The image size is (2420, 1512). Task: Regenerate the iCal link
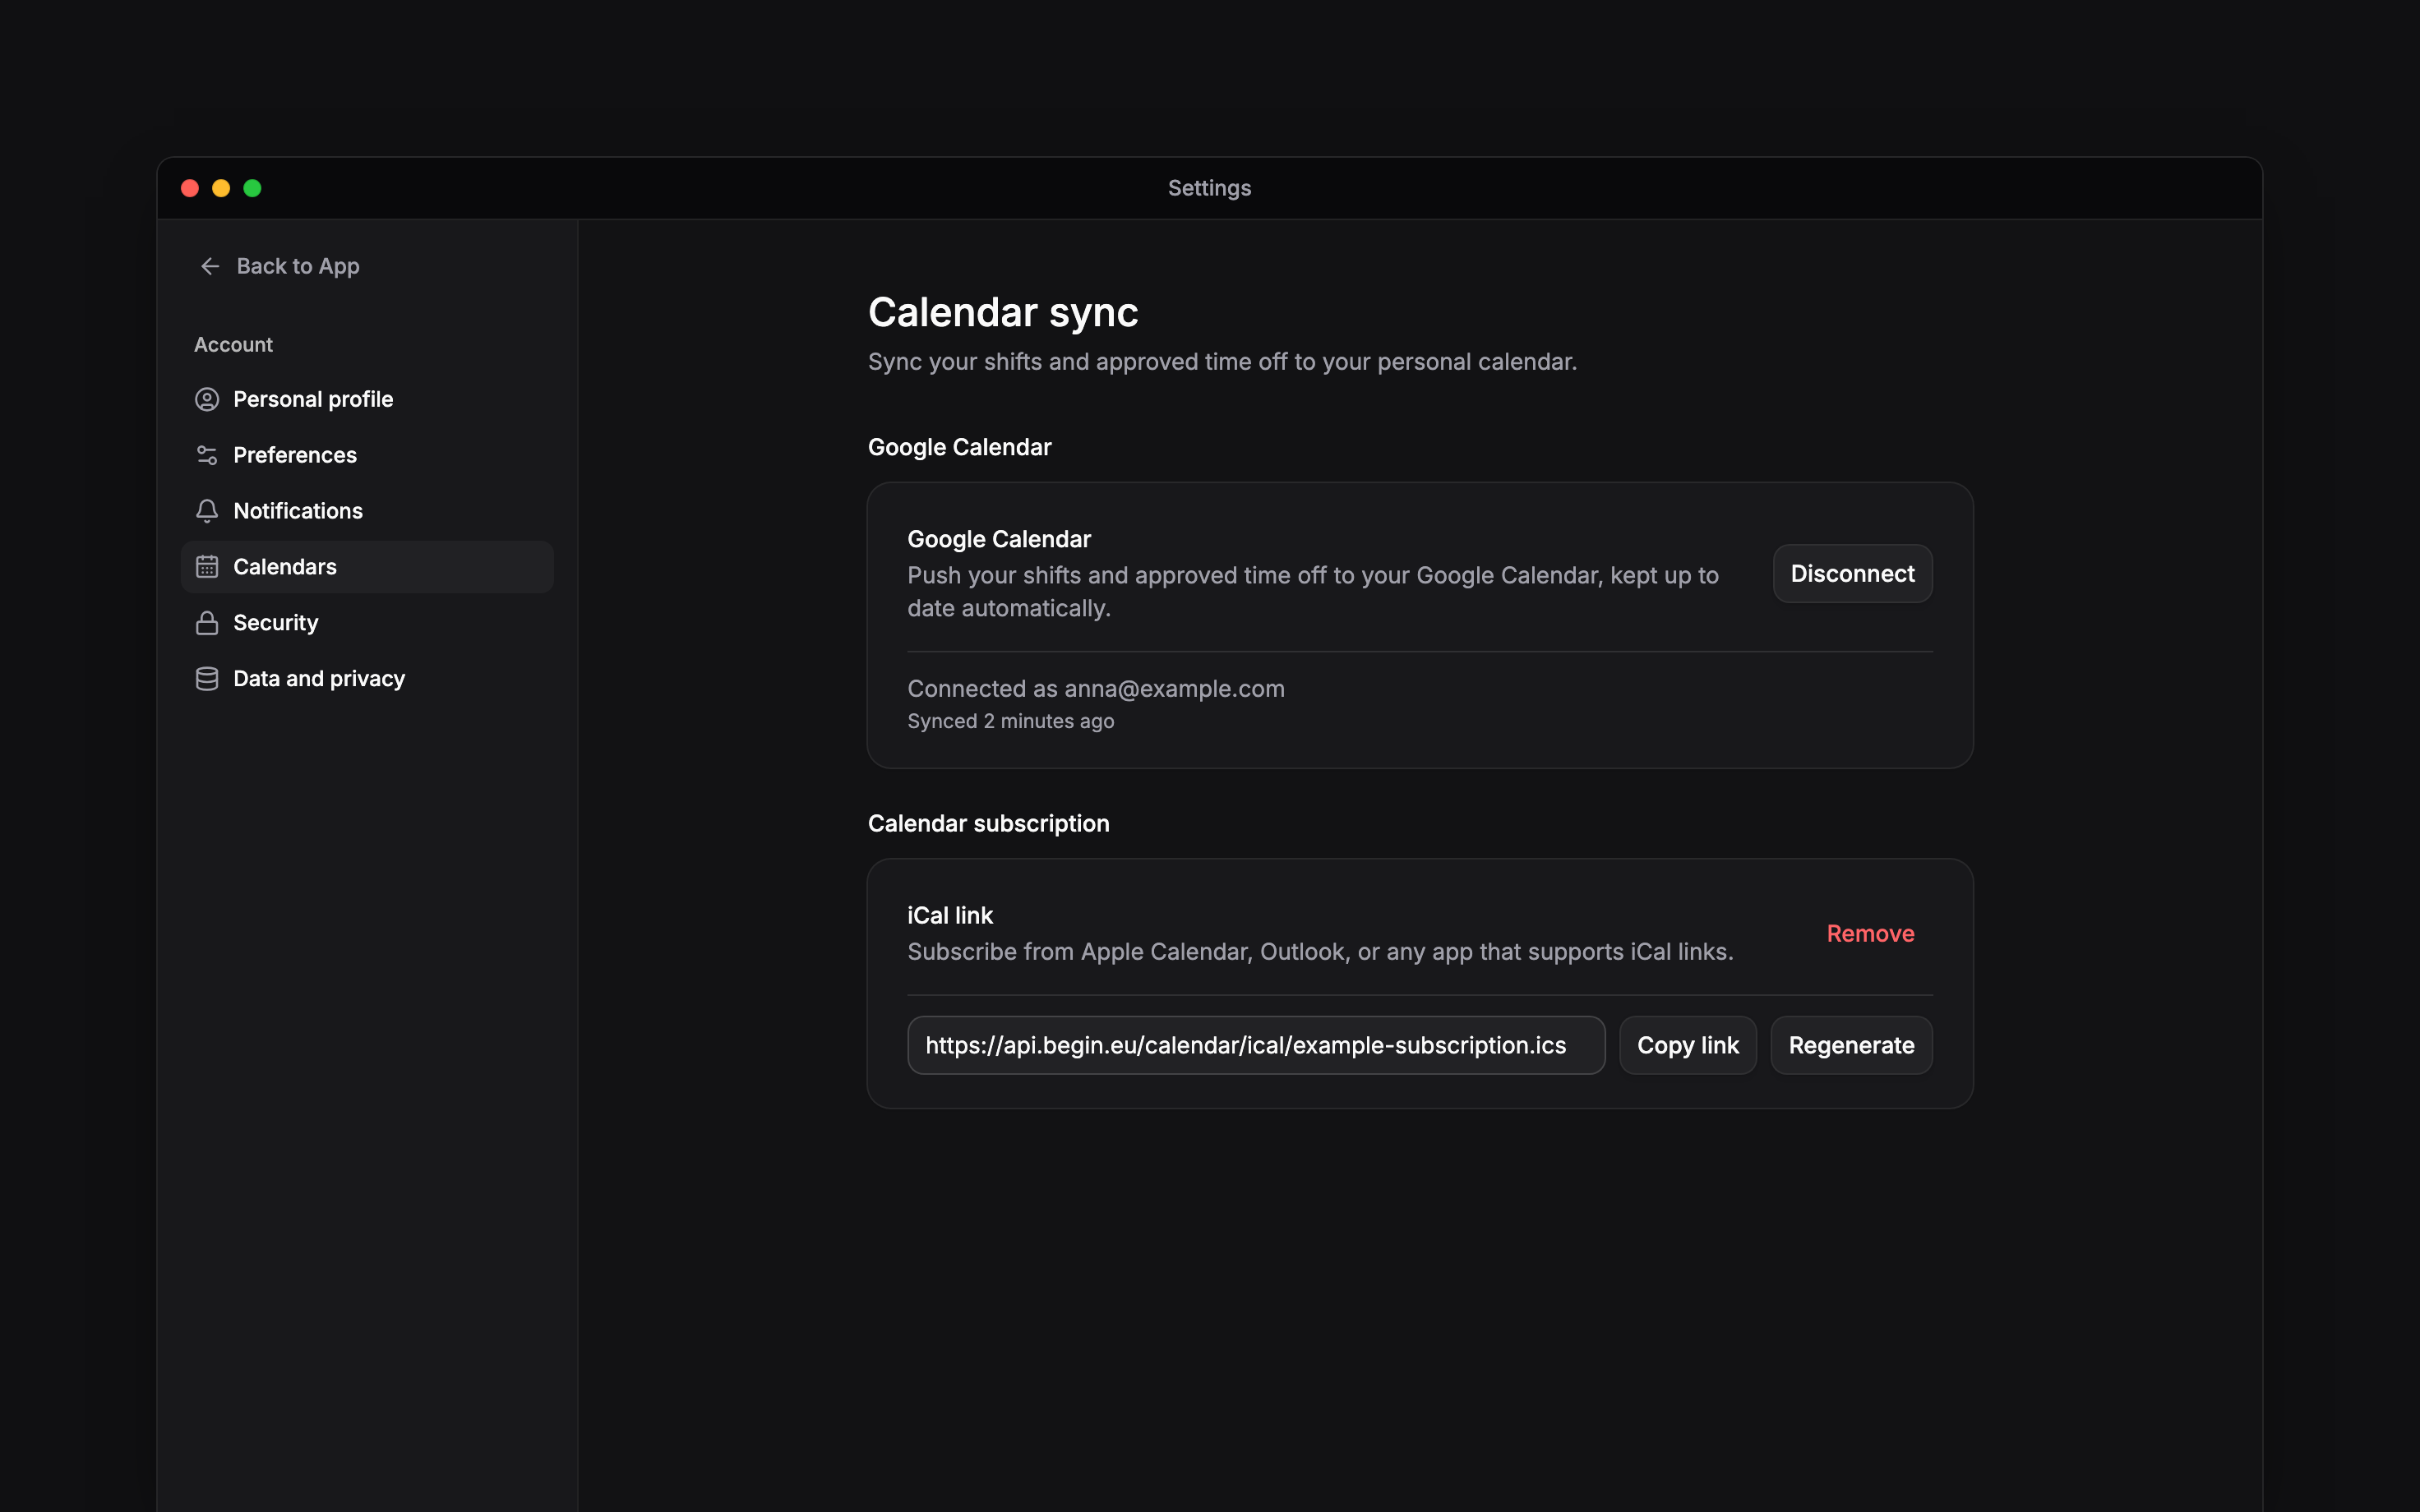pos(1851,1045)
